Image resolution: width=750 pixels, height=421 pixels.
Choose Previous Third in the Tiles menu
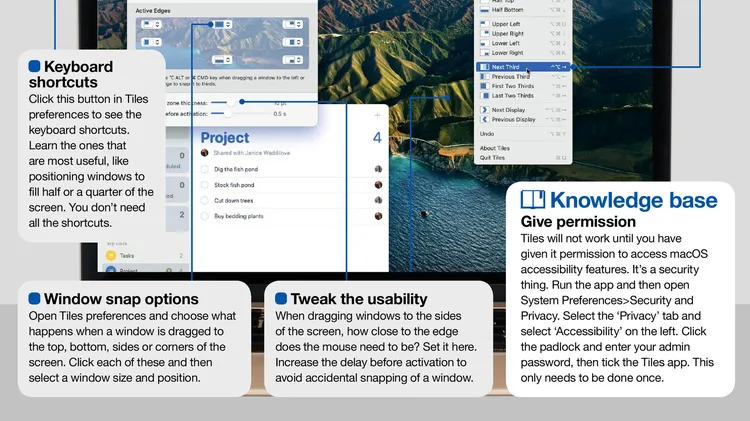523,77
